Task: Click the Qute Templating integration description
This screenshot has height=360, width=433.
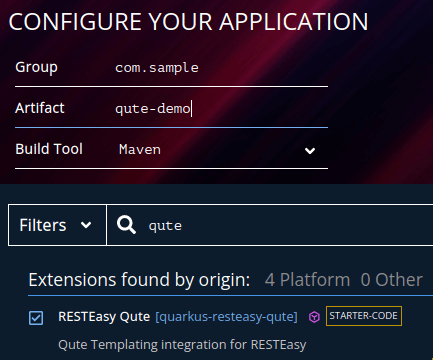Action: point(182,345)
